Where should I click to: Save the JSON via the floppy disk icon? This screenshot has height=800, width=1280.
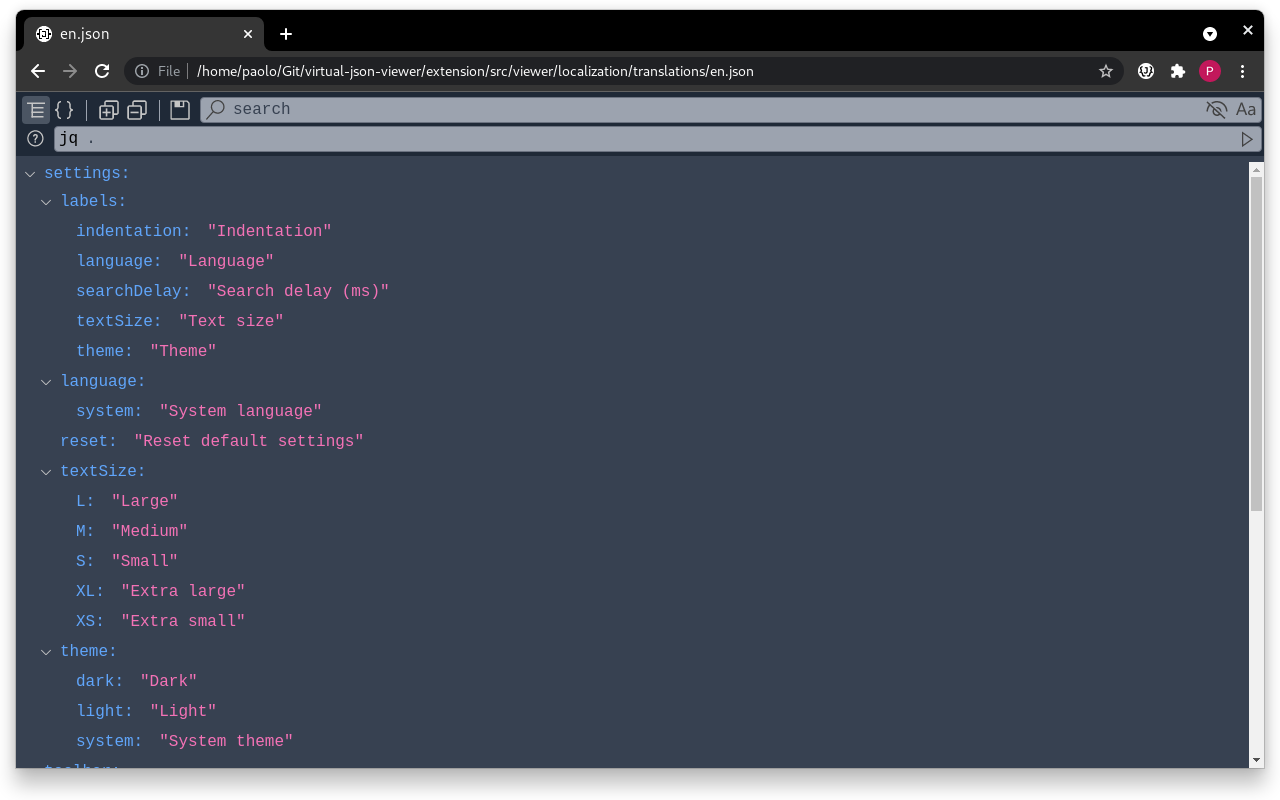coord(179,110)
